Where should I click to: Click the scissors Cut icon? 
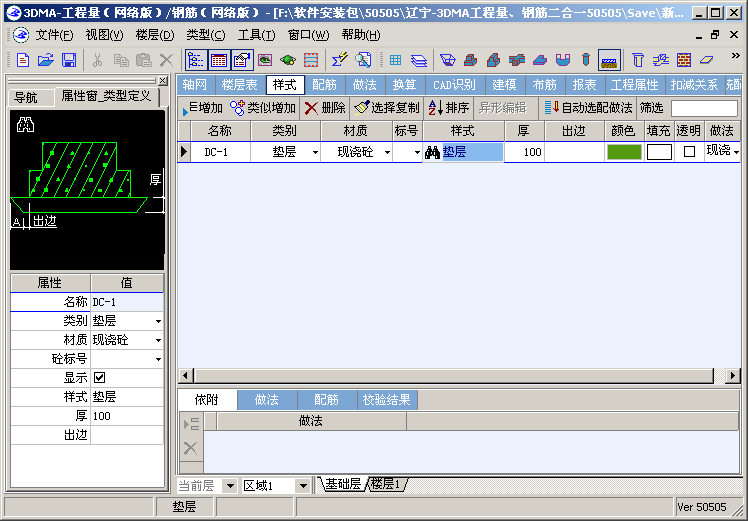click(x=97, y=60)
